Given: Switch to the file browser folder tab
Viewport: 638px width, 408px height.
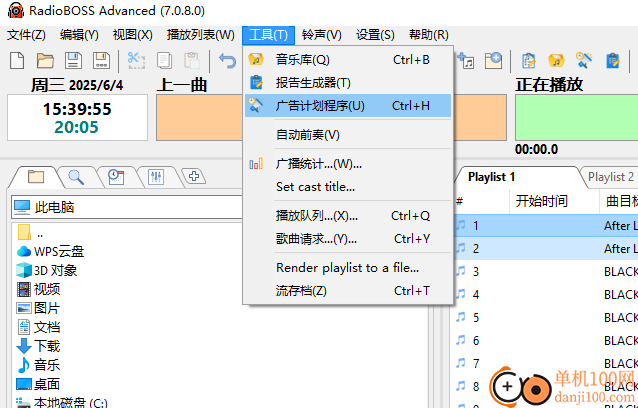Looking at the screenshot, I should click(36, 177).
